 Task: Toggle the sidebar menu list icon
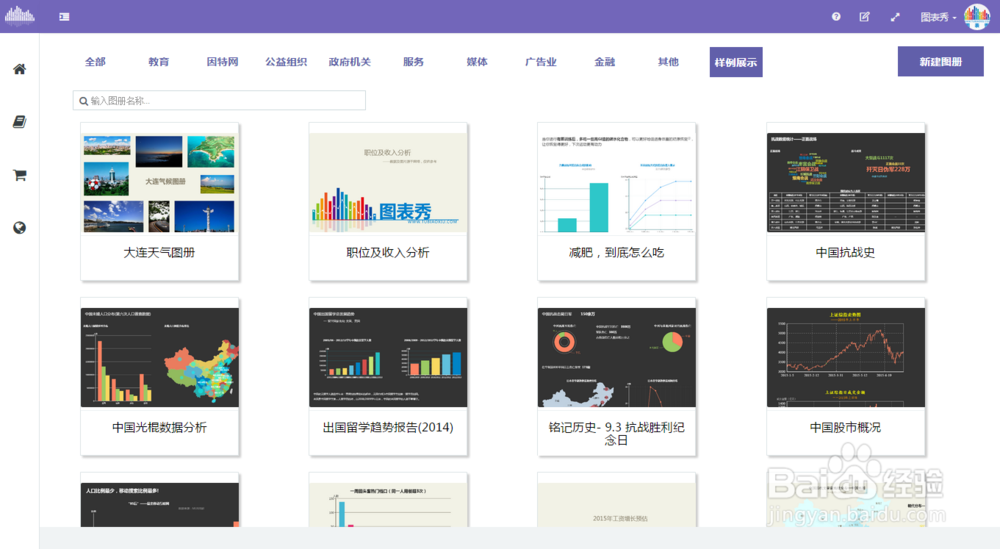[64, 17]
